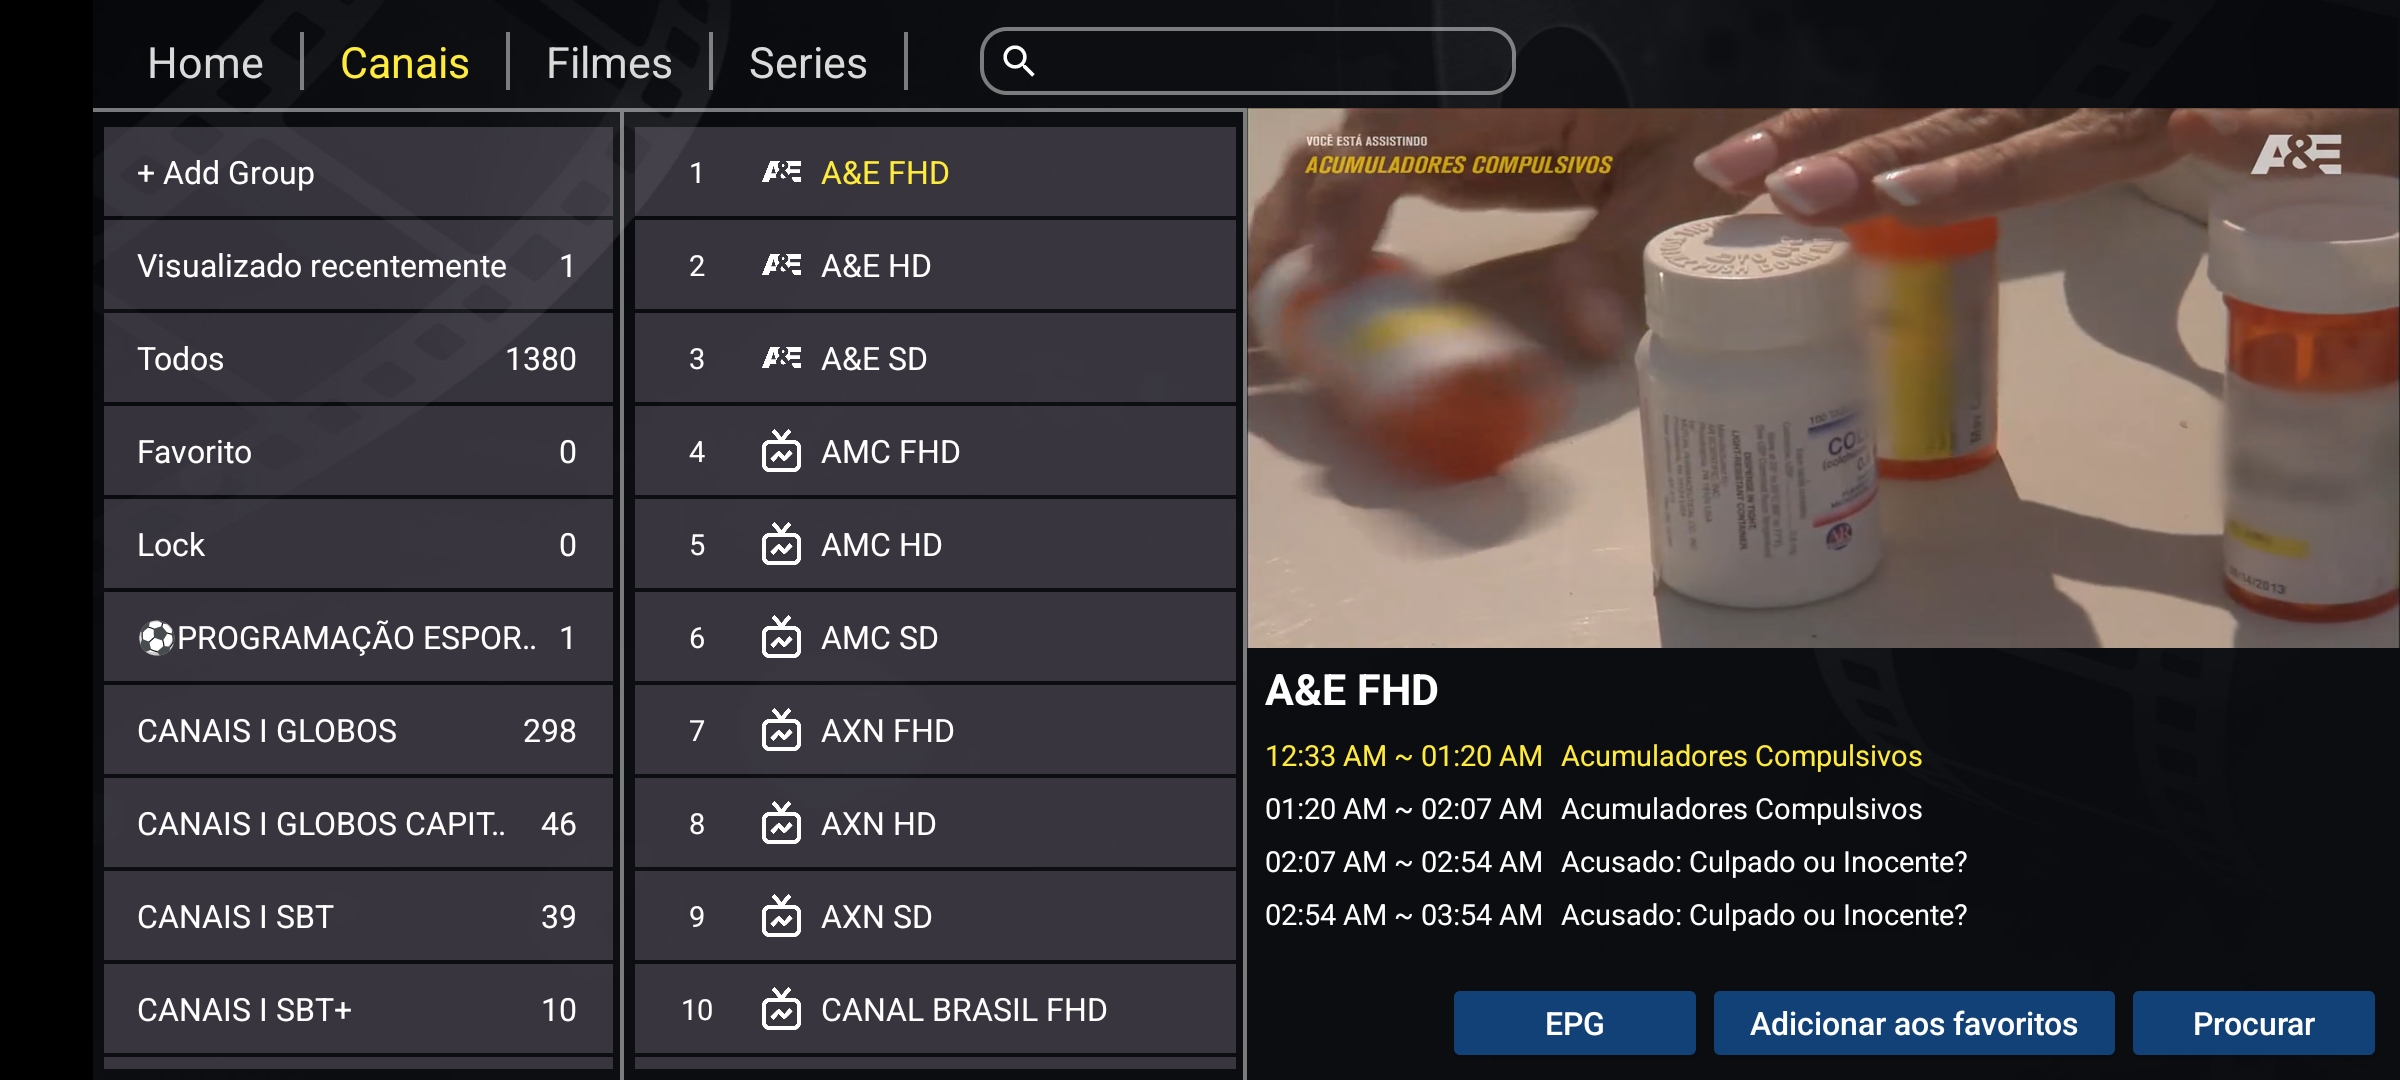
Task: Select the CANAIS | GLOBOS group
Action: [357, 731]
